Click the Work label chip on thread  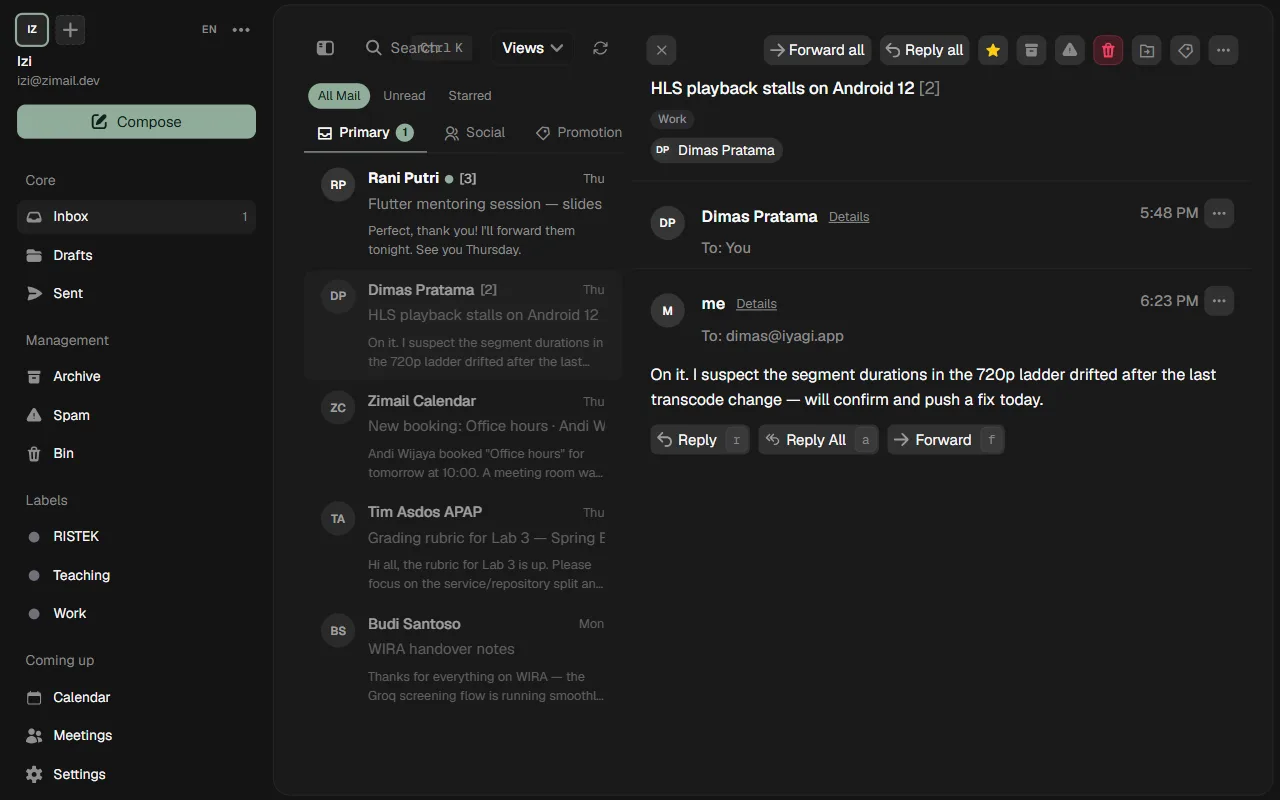click(x=672, y=119)
